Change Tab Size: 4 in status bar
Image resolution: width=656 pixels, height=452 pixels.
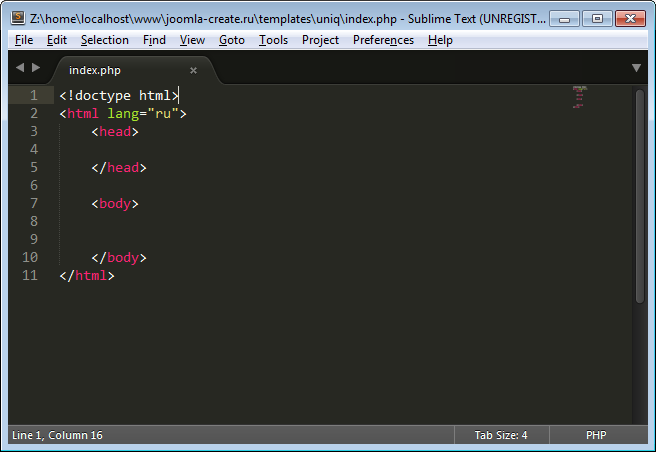[500, 435]
